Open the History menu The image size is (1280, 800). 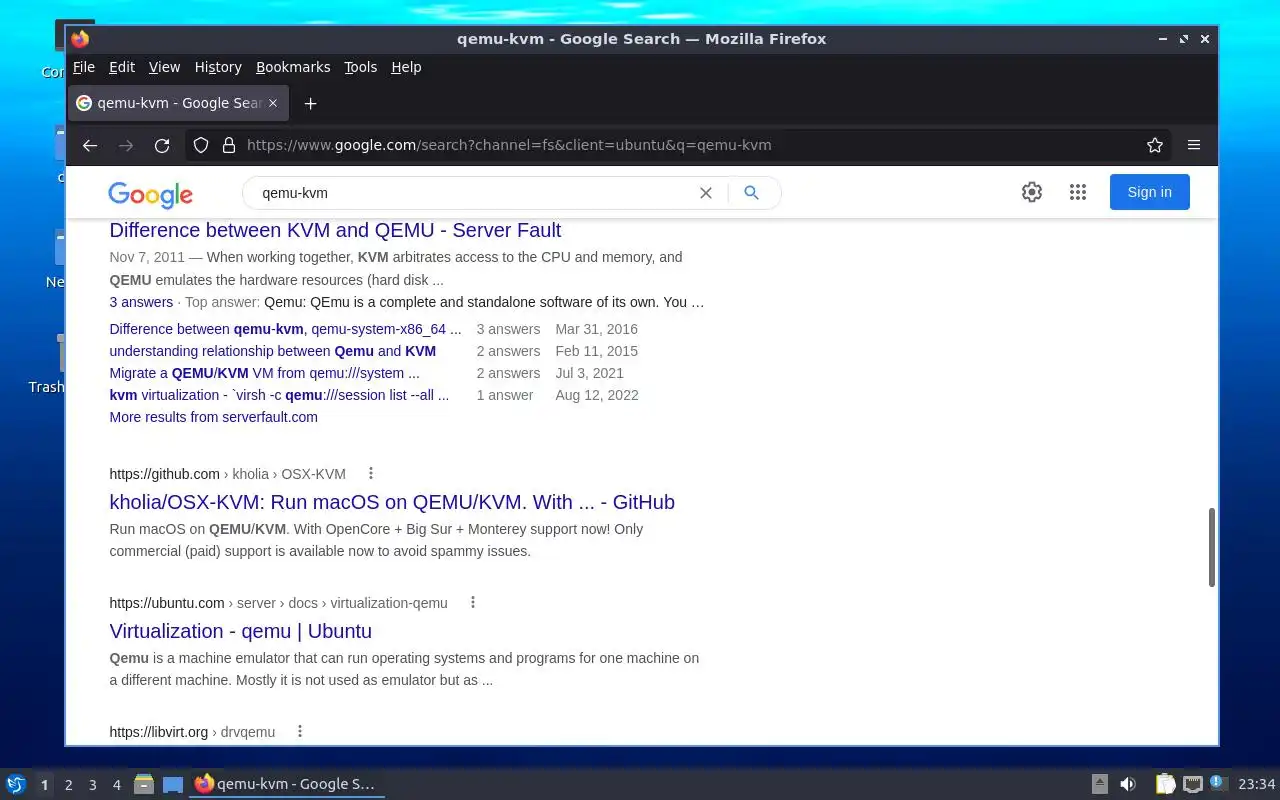point(218,67)
